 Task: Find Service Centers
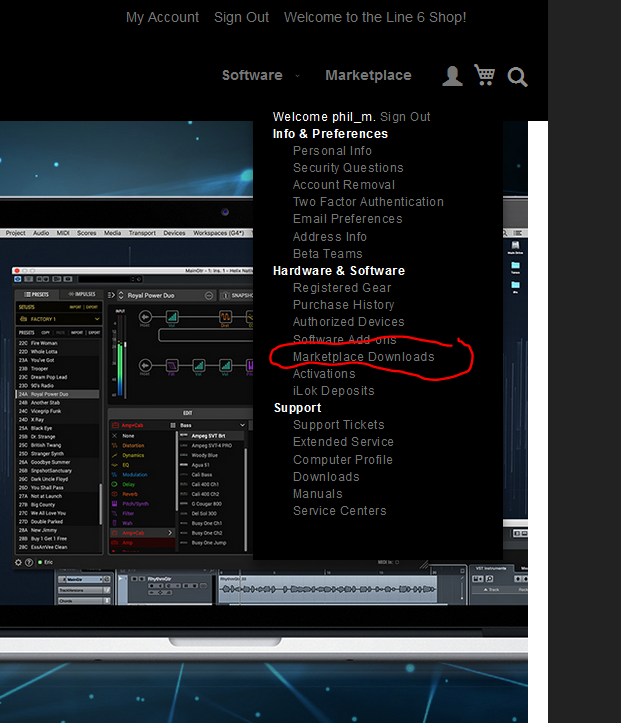click(x=339, y=511)
